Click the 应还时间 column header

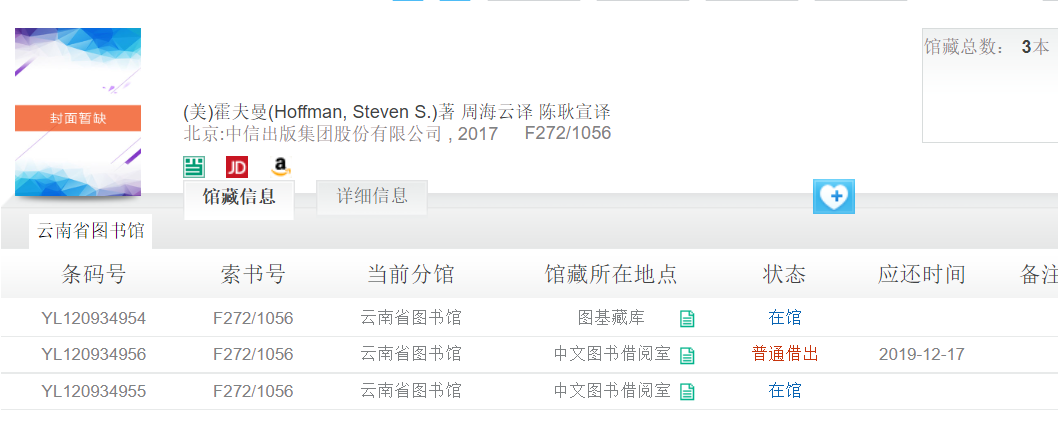point(922,274)
